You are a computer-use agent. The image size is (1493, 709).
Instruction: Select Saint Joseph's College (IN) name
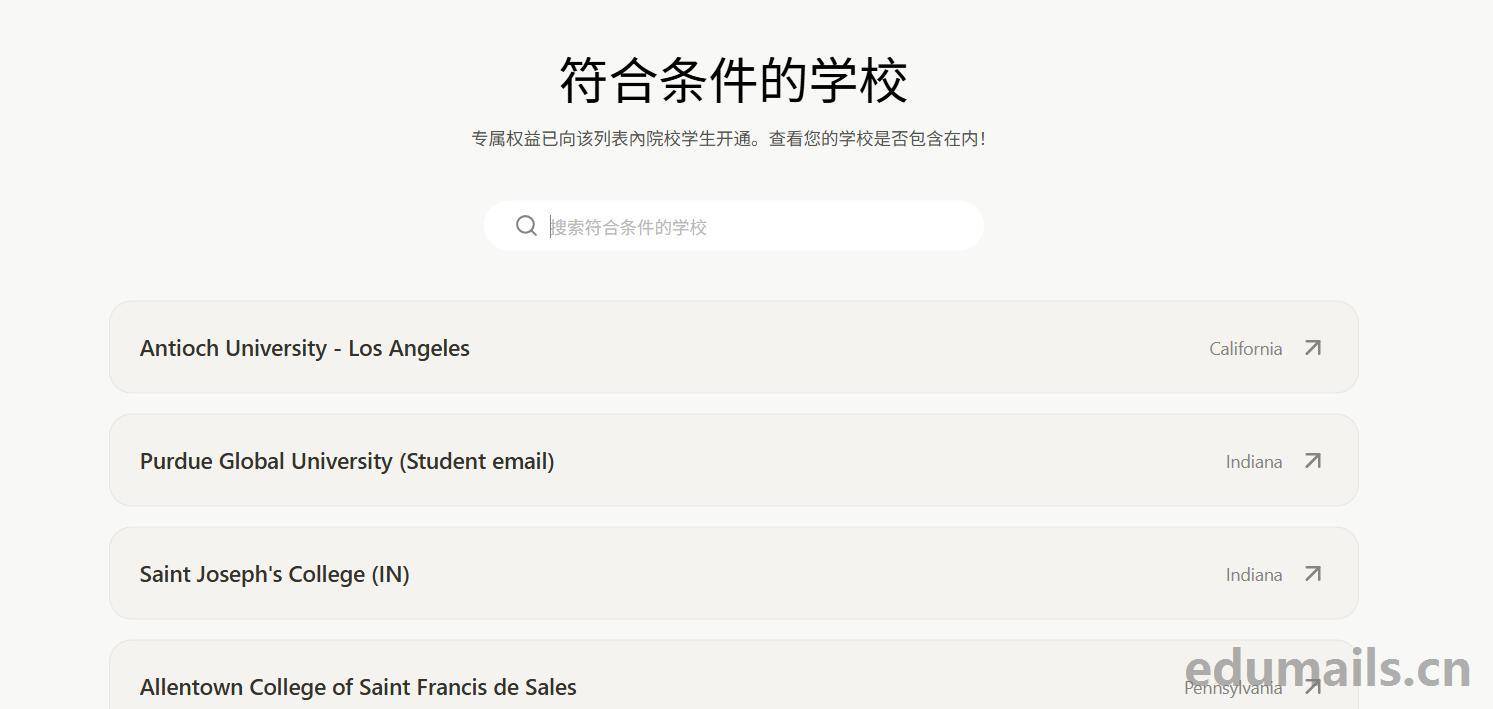(275, 574)
